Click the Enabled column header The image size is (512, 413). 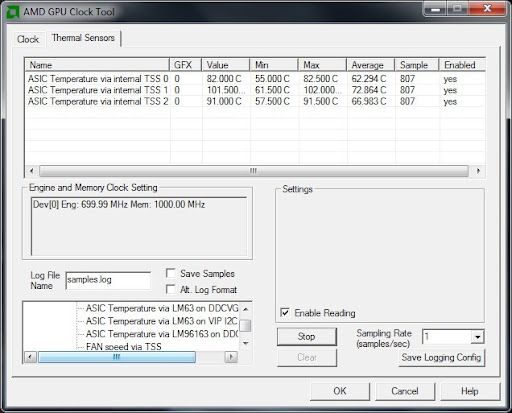point(462,65)
